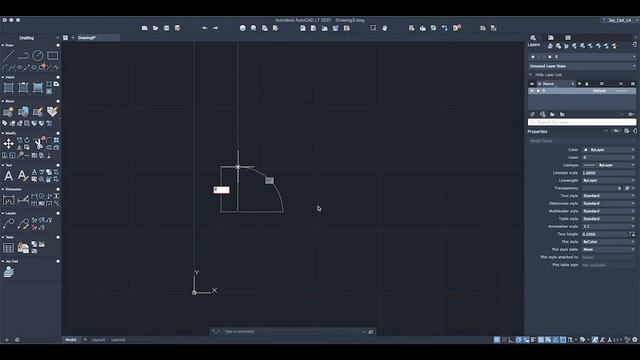The height and width of the screenshot is (360, 640).
Task: Insert a Table with the Table tool
Action: 9,247
